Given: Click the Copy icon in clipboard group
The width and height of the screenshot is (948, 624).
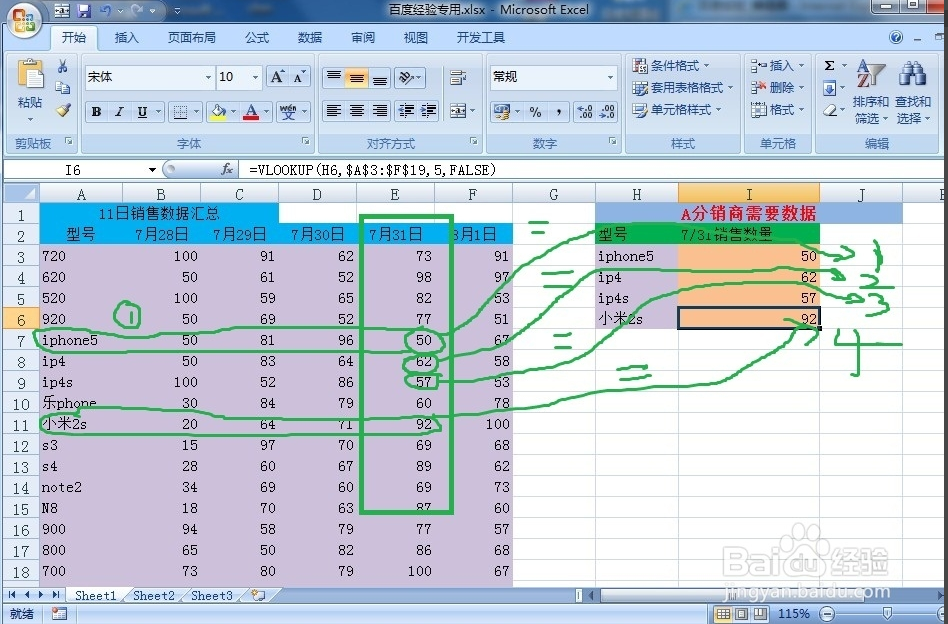Looking at the screenshot, I should point(62,88).
